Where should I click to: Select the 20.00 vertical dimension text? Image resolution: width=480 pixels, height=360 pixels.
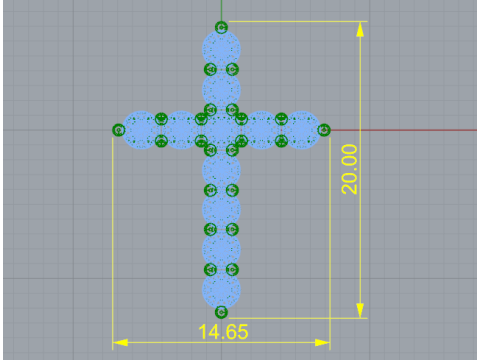(x=350, y=169)
